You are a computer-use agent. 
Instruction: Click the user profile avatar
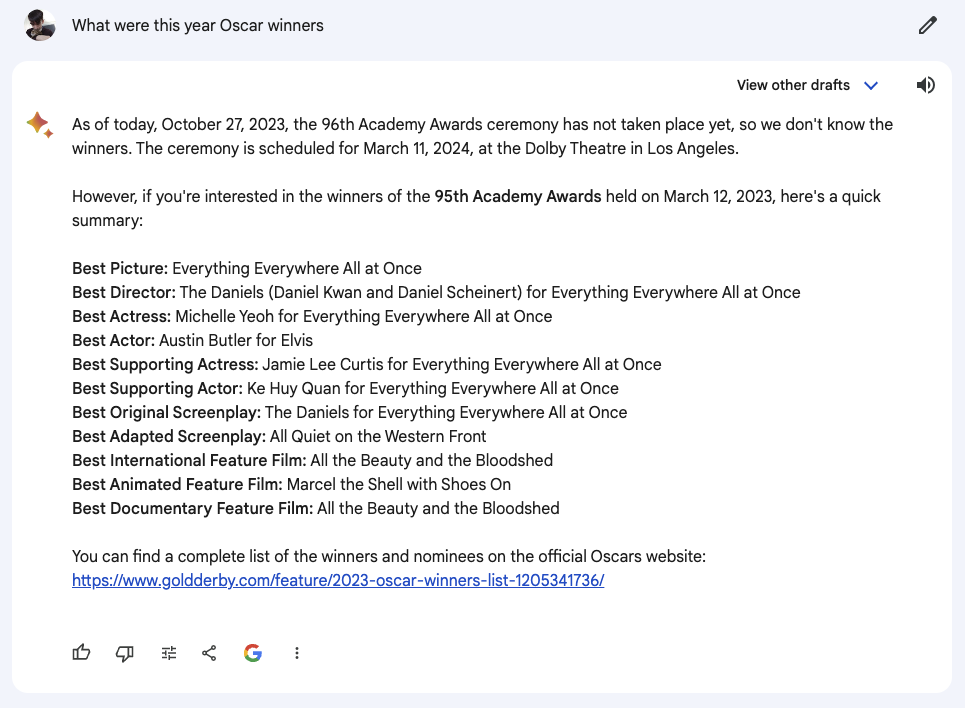point(40,25)
